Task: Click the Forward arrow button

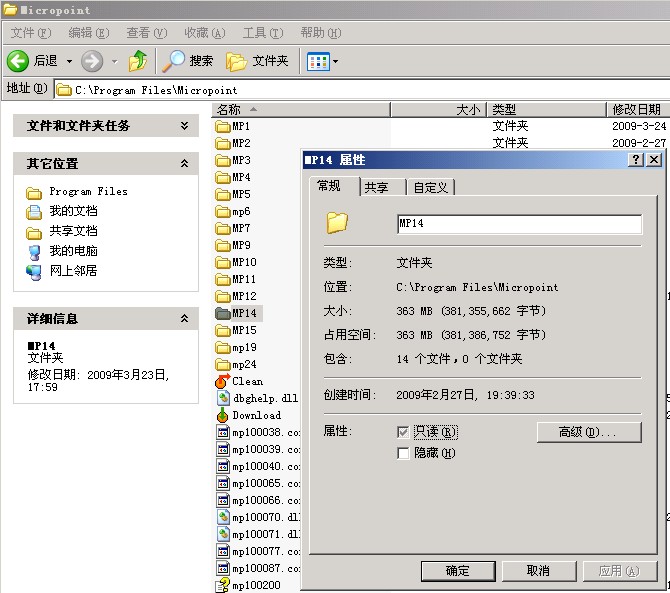Action: (92, 61)
